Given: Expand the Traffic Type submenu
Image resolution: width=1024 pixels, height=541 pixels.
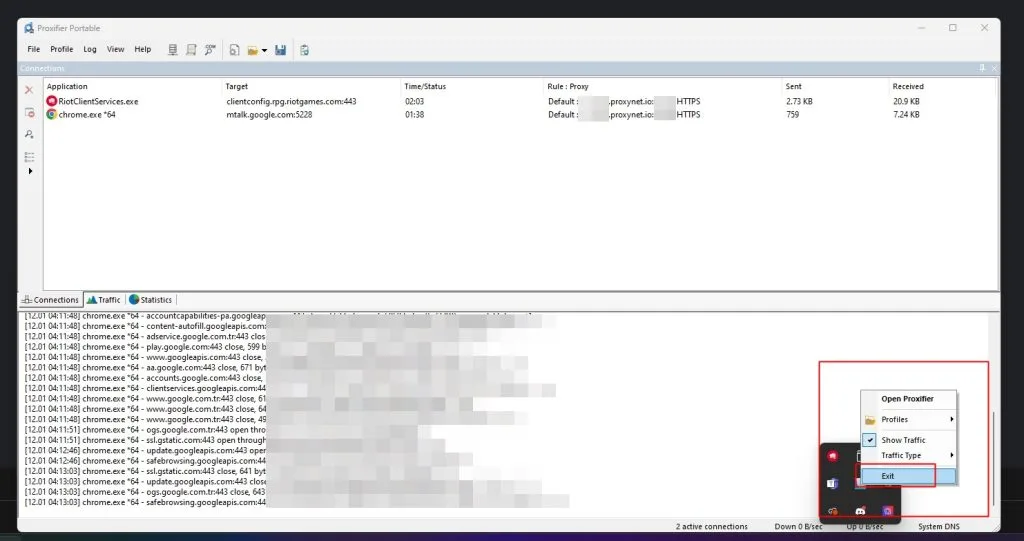Looking at the screenshot, I should pos(908,455).
